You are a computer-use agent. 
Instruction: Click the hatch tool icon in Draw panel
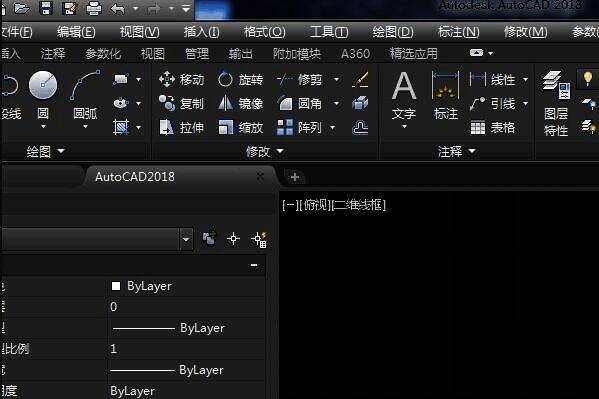point(121,127)
